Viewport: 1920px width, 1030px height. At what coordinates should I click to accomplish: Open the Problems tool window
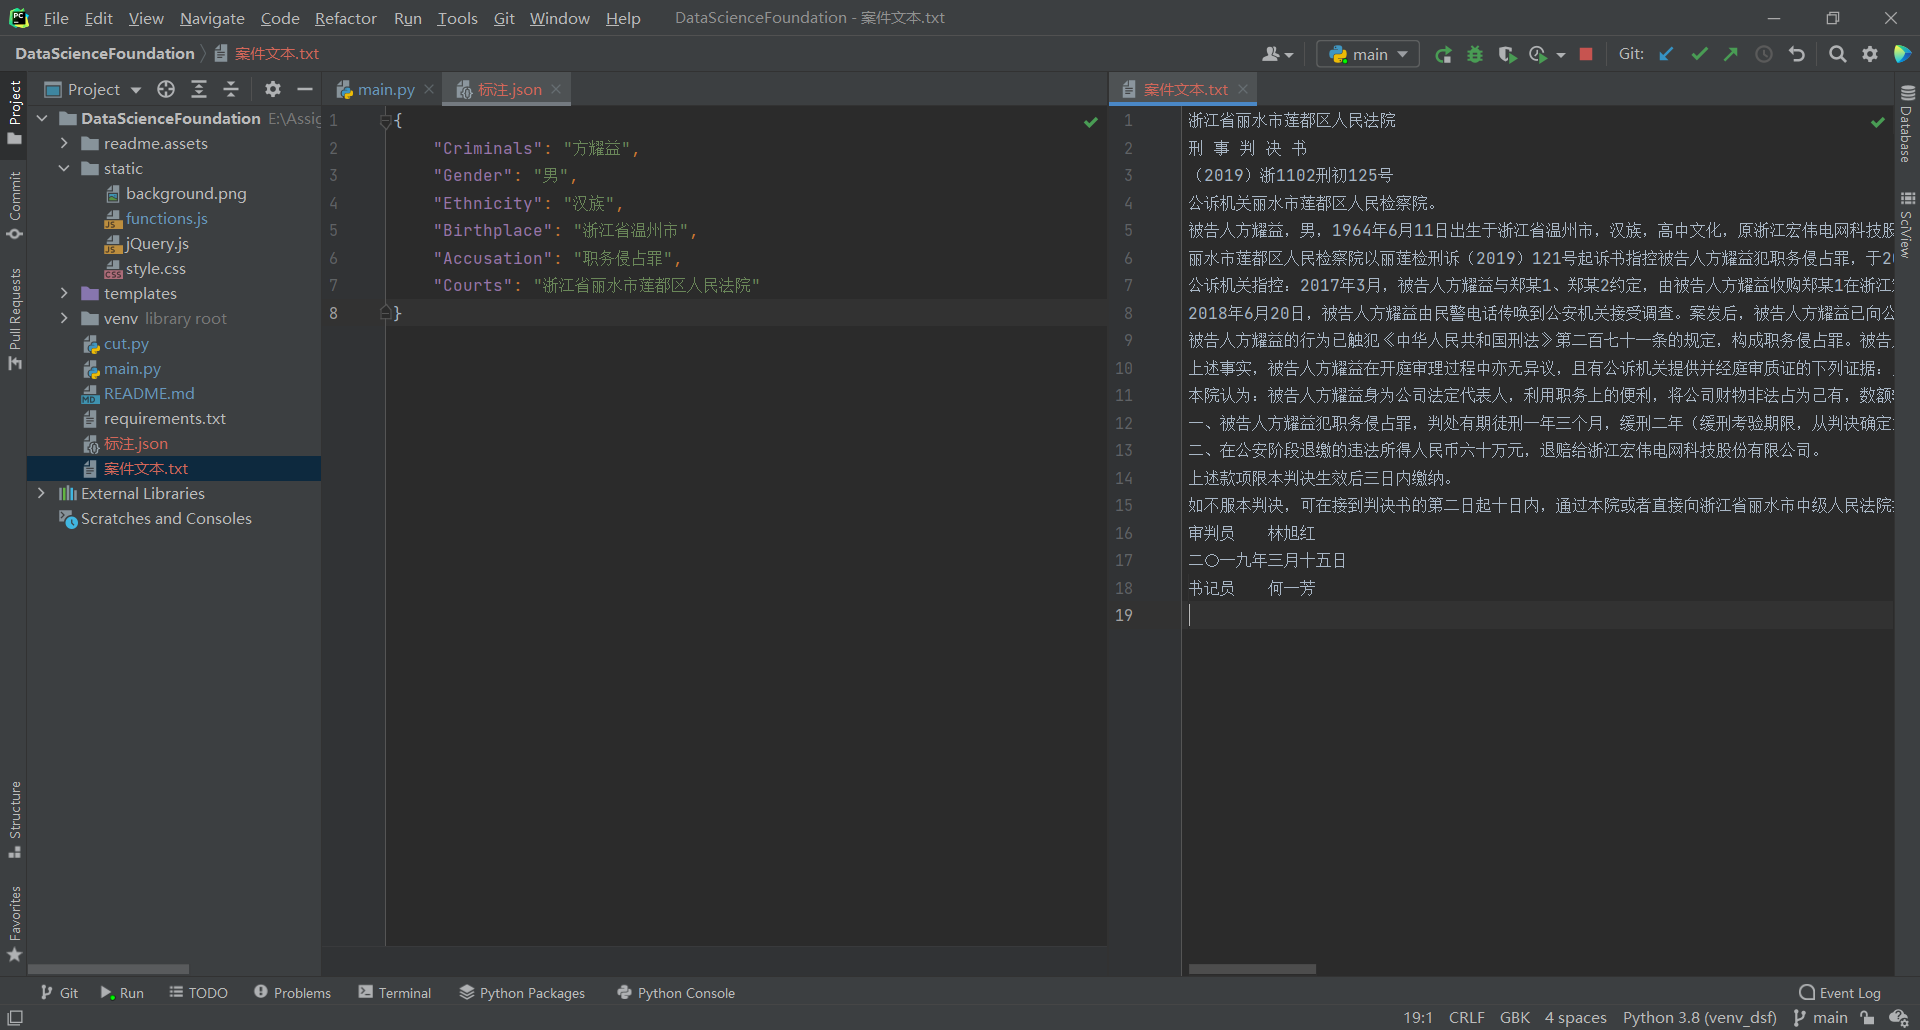tap(292, 992)
